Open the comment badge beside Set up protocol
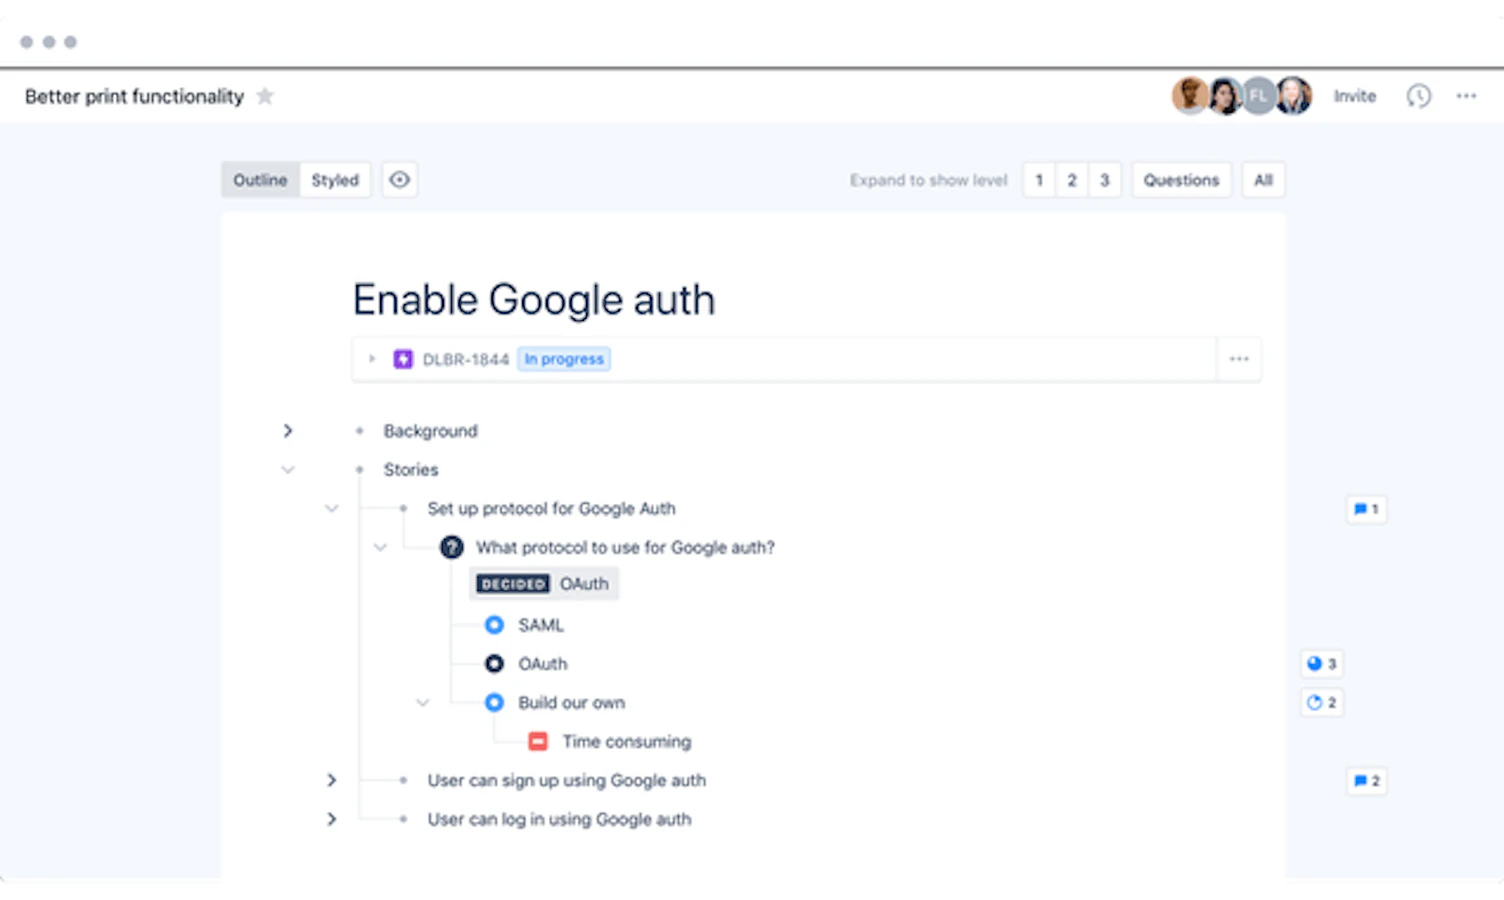The image size is (1504, 900). (1366, 509)
